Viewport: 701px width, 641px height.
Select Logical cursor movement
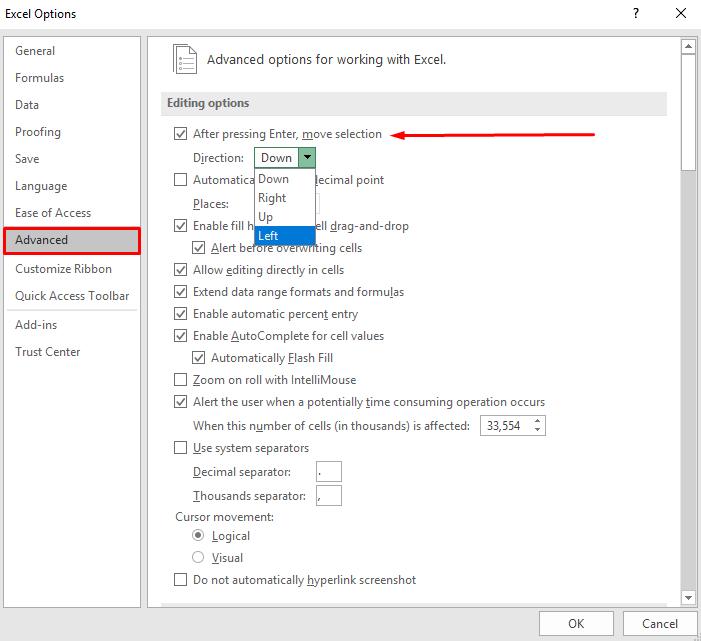tap(198, 536)
